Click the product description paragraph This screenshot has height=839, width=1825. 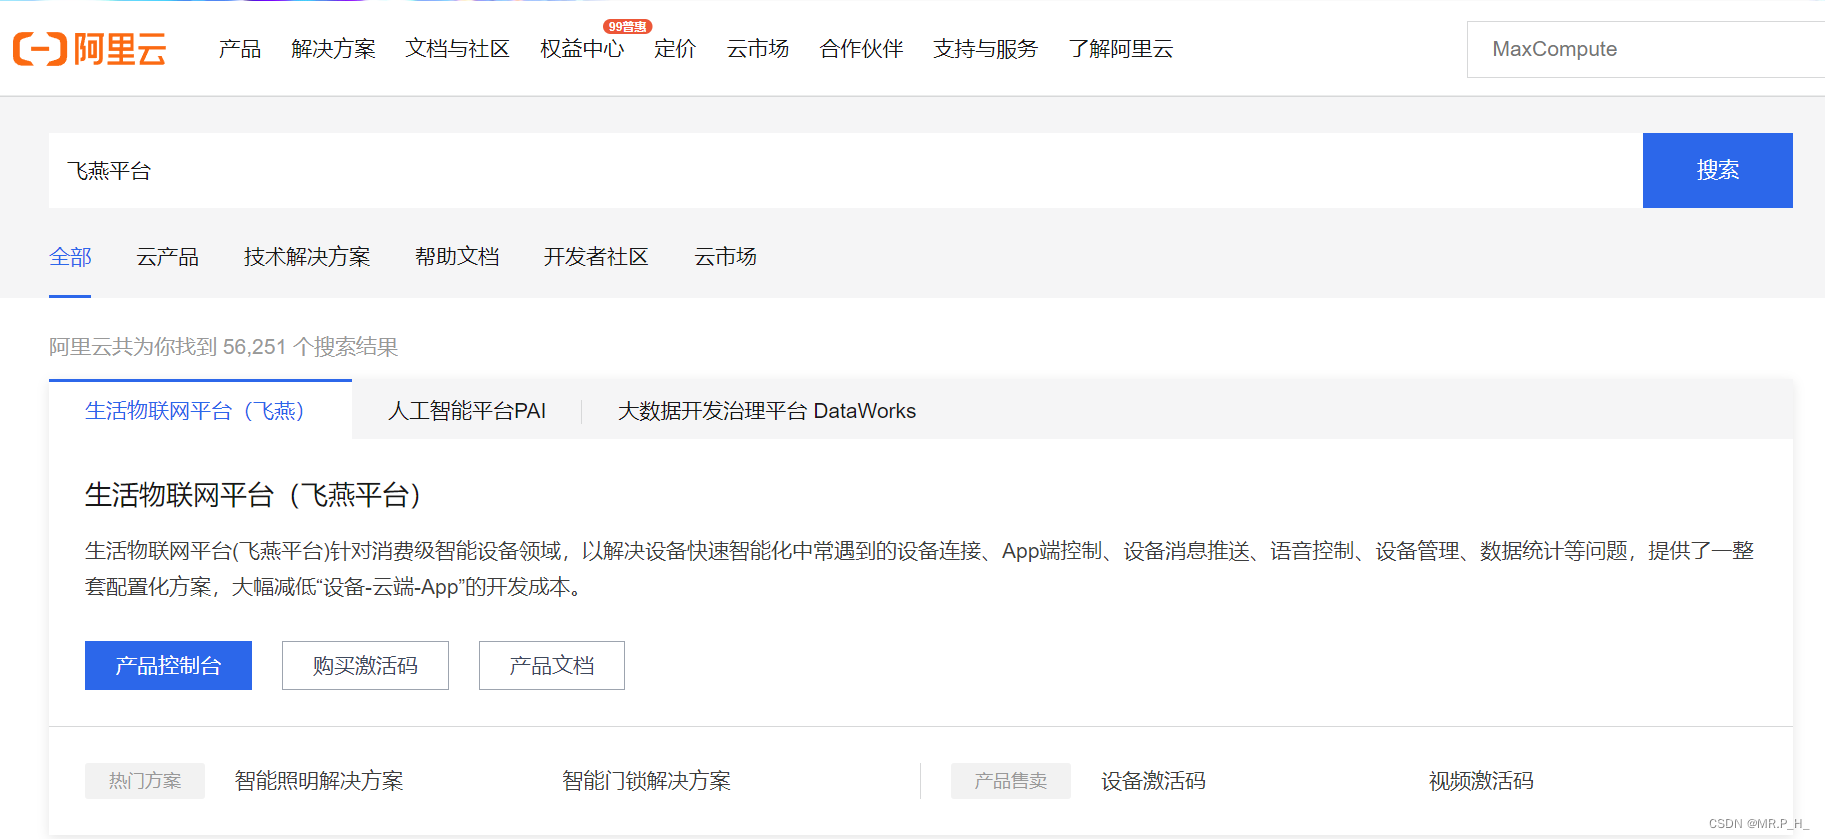pyautogui.click(x=919, y=569)
